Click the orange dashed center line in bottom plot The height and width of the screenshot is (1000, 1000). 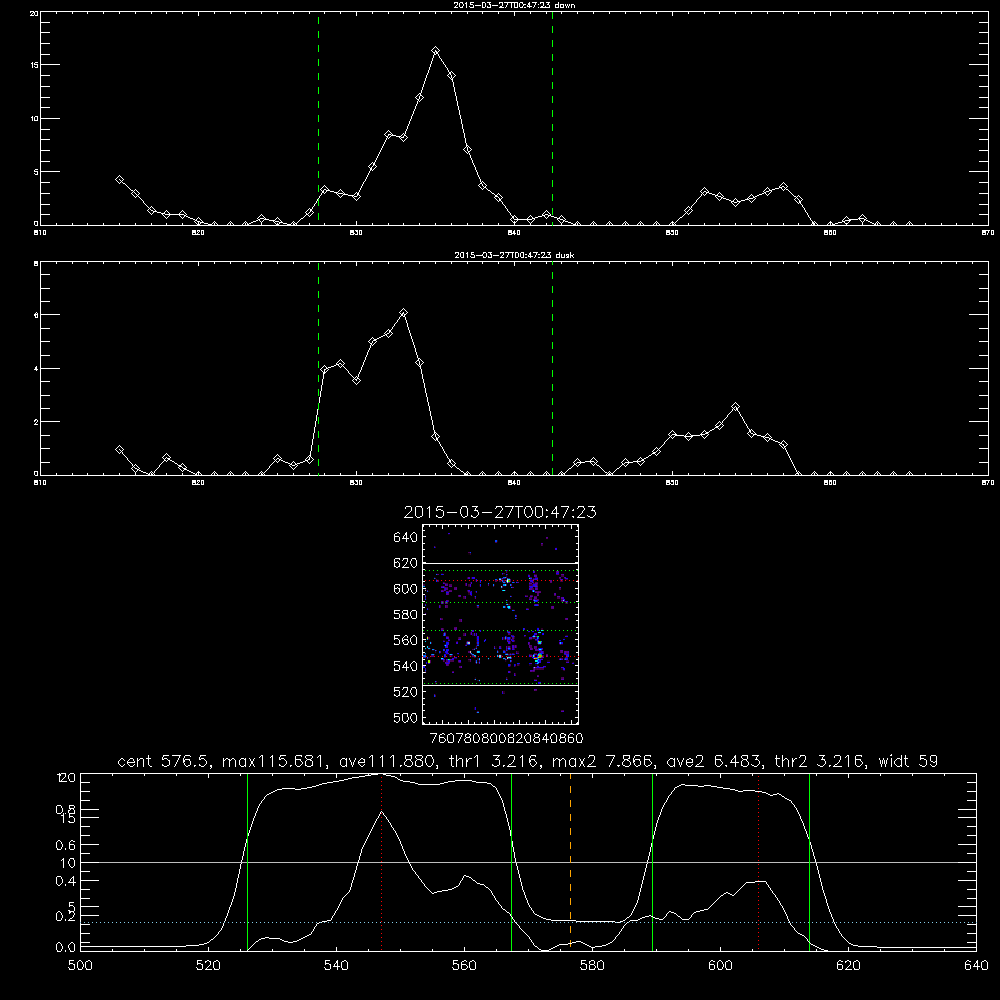coord(570,862)
